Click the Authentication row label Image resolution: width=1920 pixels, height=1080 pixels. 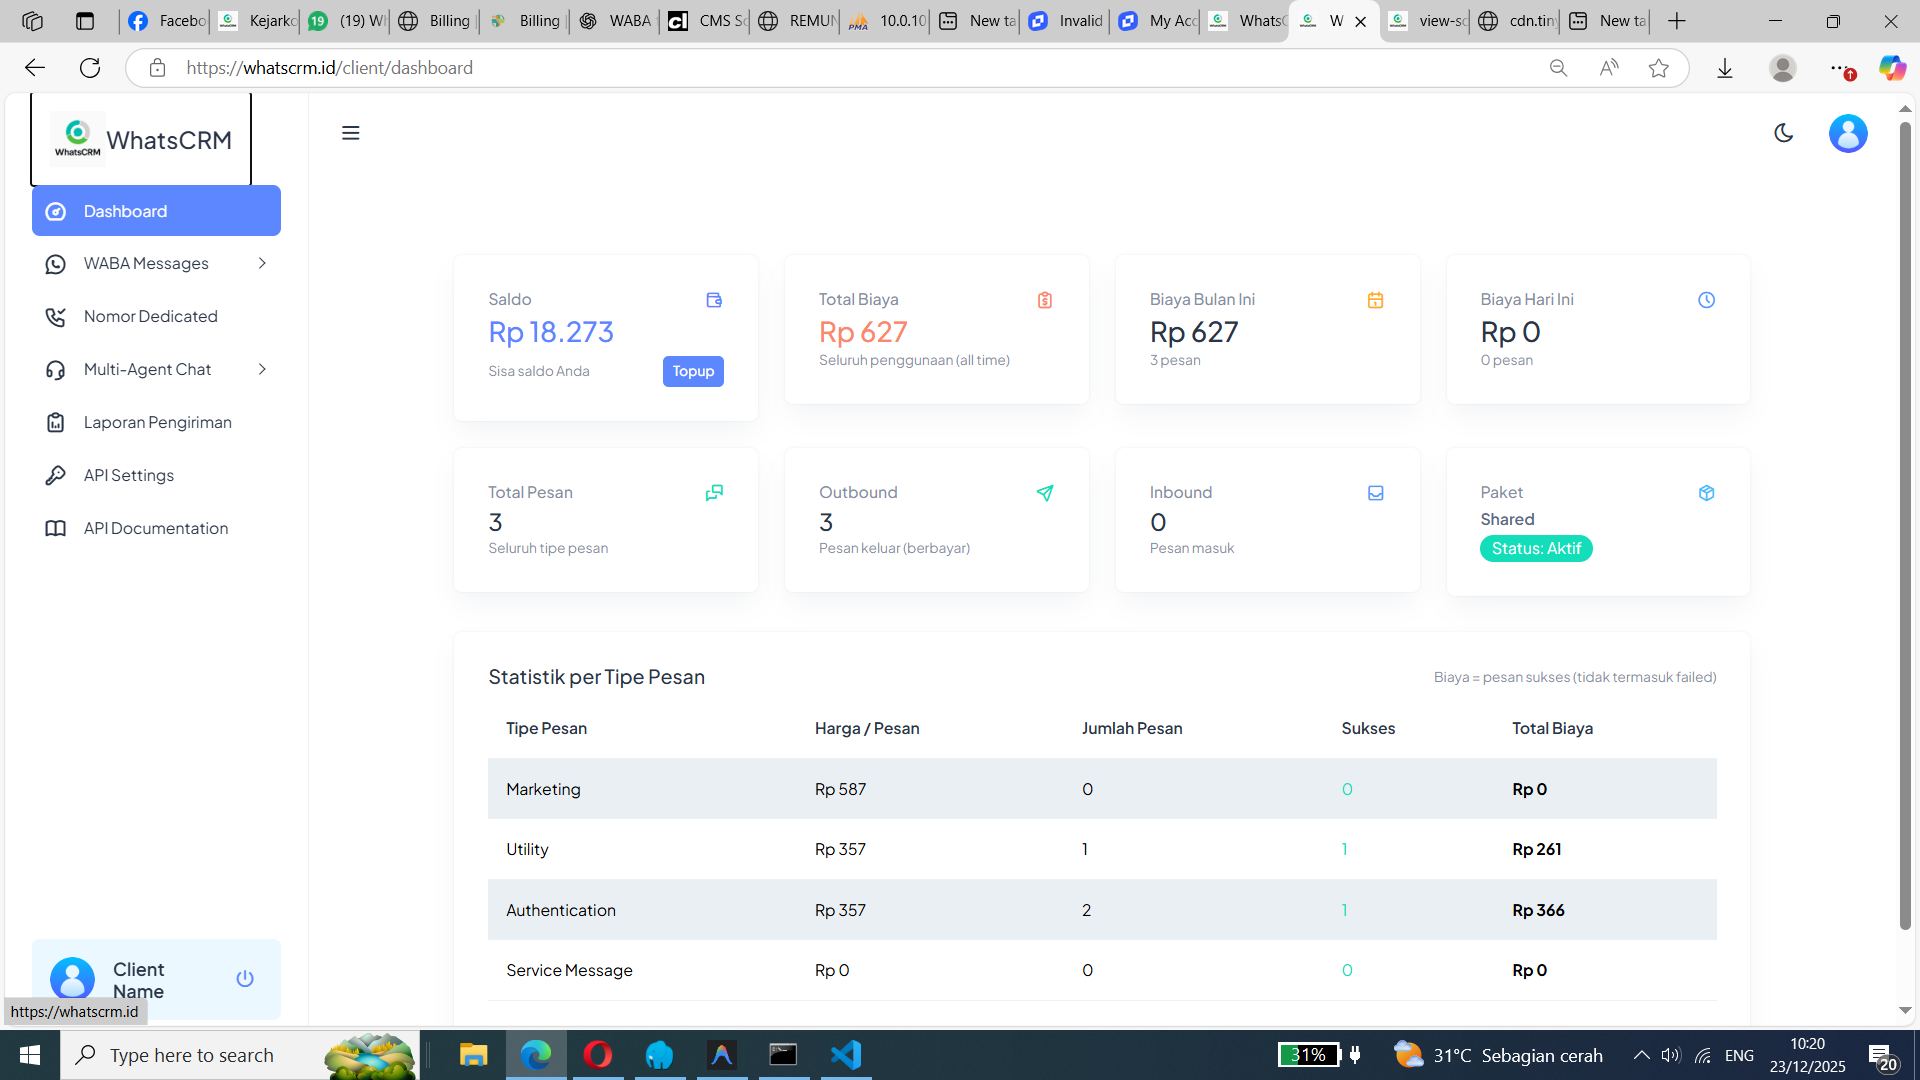(561, 910)
